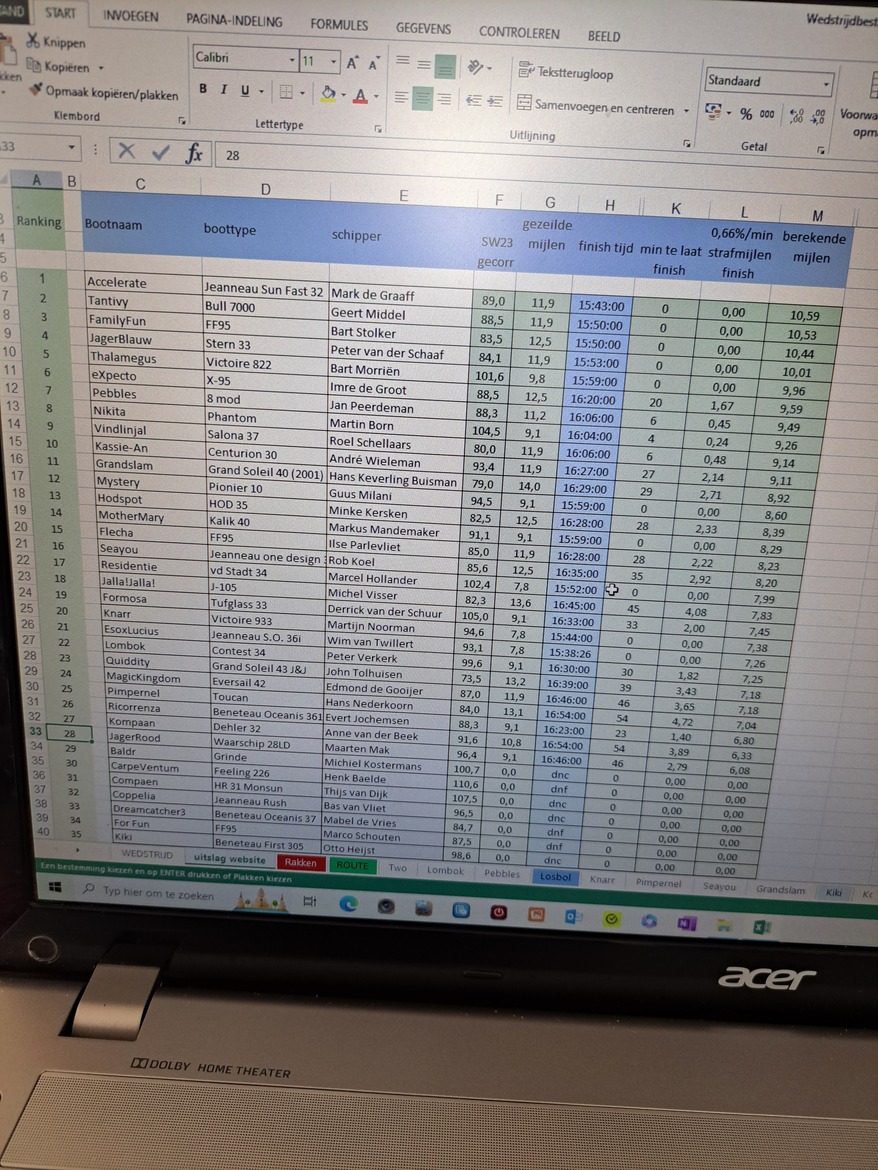878x1170 pixels.
Task: Click the insert function fx icon
Action: pyautogui.click(x=194, y=153)
